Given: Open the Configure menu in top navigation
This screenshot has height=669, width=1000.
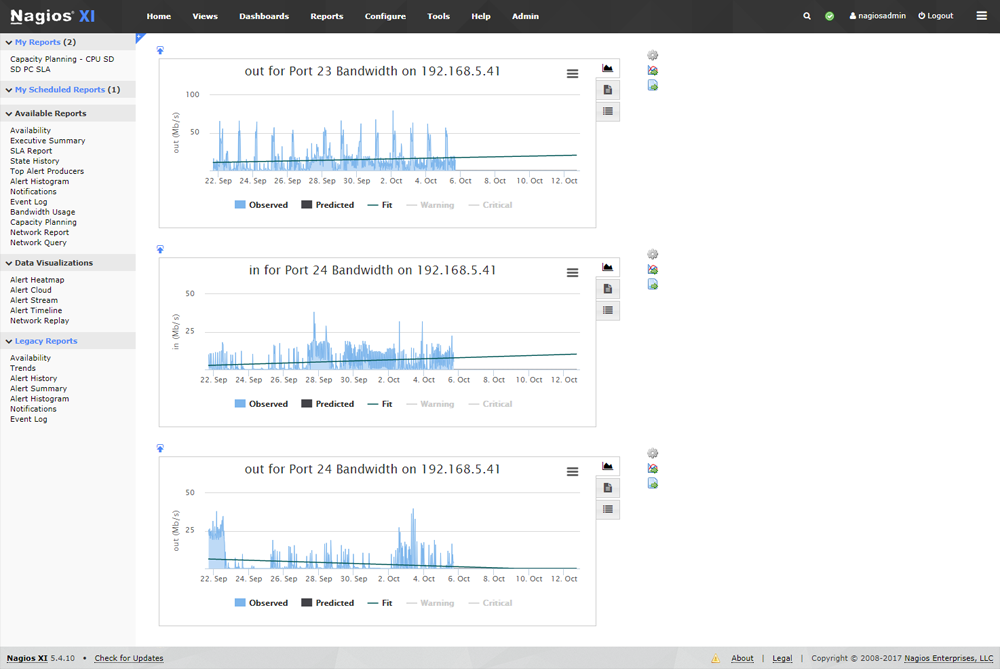Looking at the screenshot, I should point(385,16).
